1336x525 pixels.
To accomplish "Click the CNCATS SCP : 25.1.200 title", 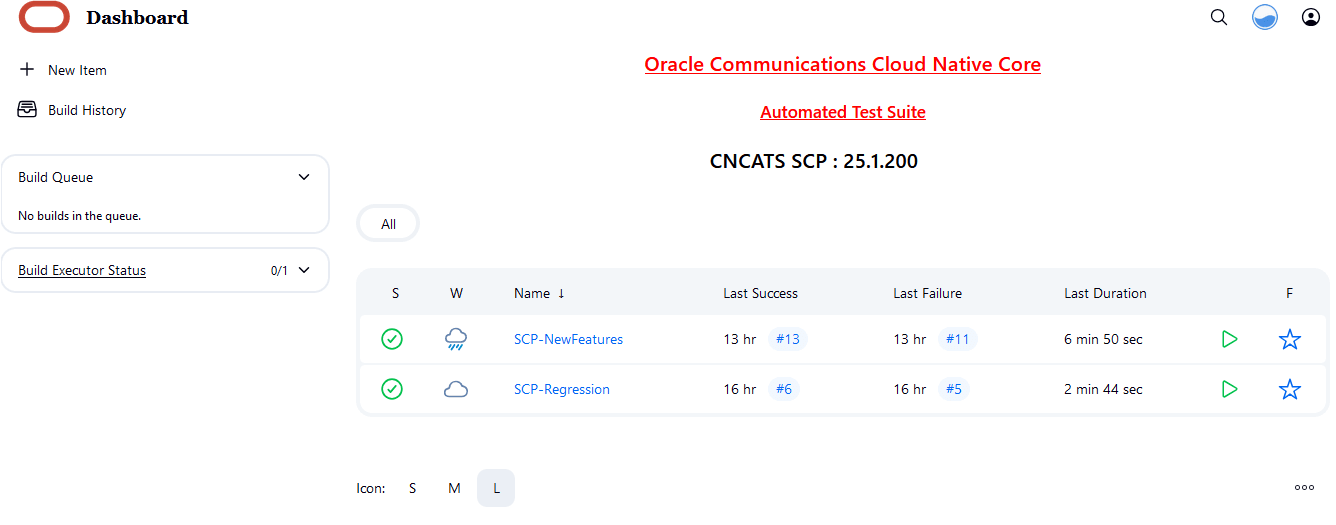I will coord(814,160).
